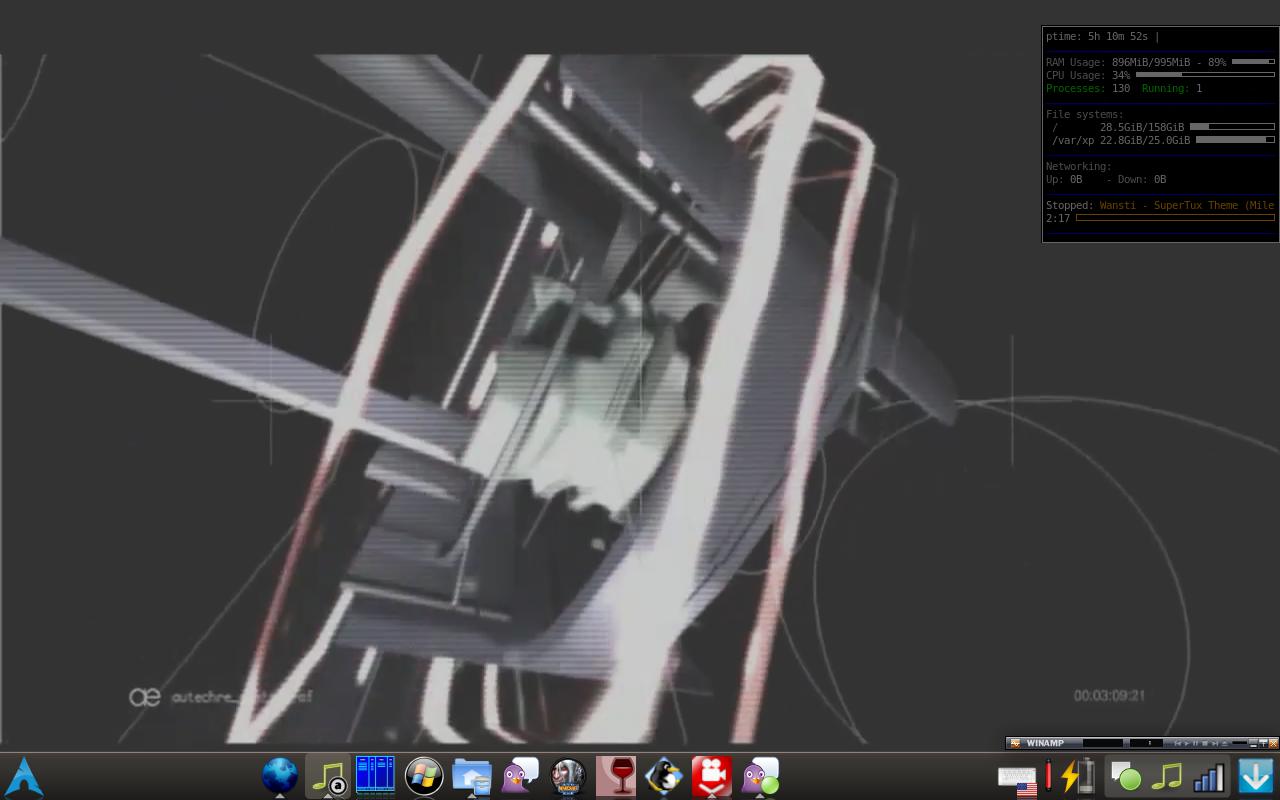Screen dimensions: 1280x800
Task: Click the Networking Up/Down readout
Action: point(1106,180)
